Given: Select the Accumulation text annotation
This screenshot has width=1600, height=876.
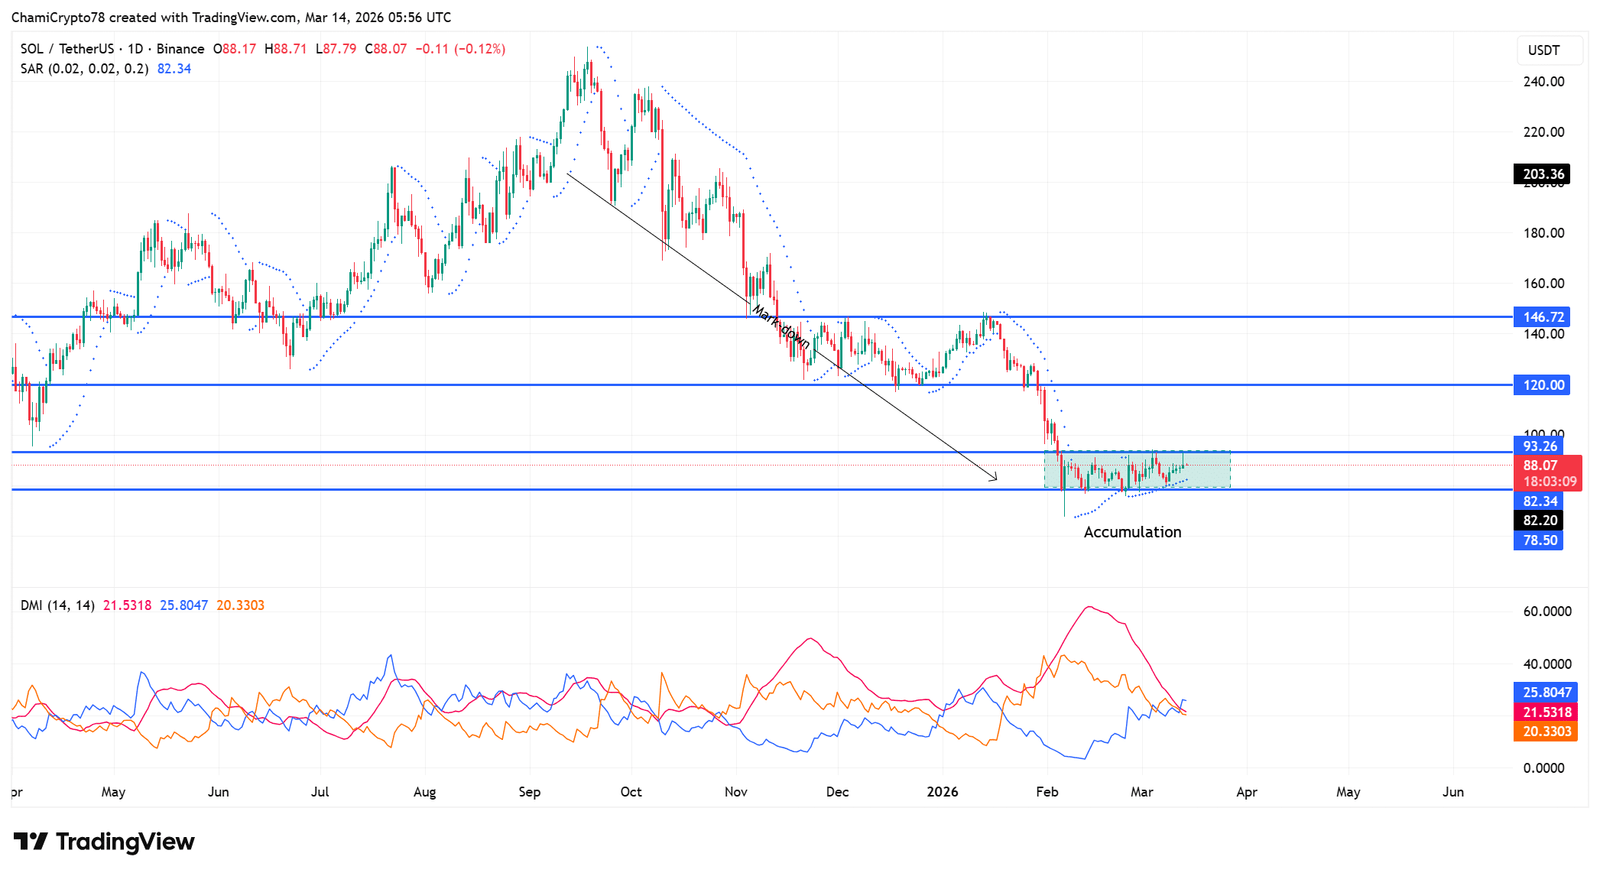Looking at the screenshot, I should 1132,532.
